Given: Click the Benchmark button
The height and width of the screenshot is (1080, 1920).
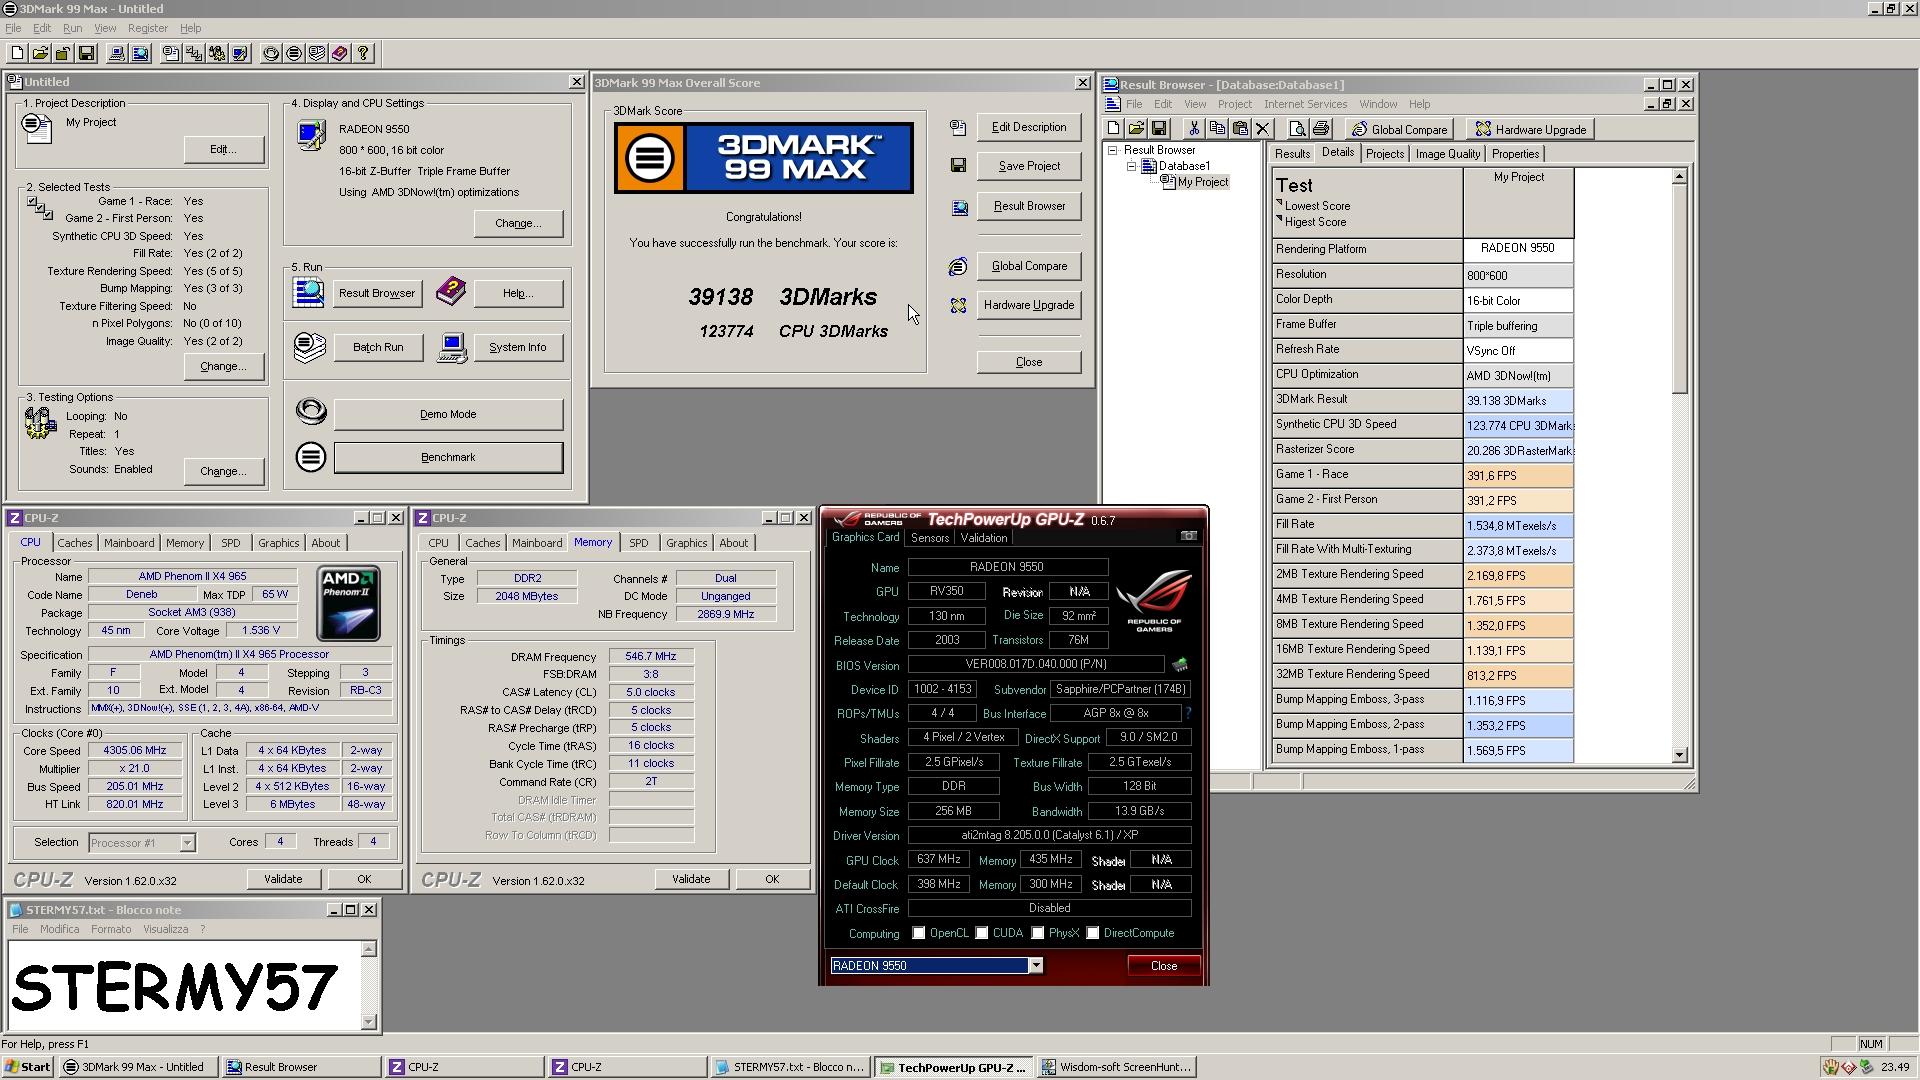Looking at the screenshot, I should [448, 457].
